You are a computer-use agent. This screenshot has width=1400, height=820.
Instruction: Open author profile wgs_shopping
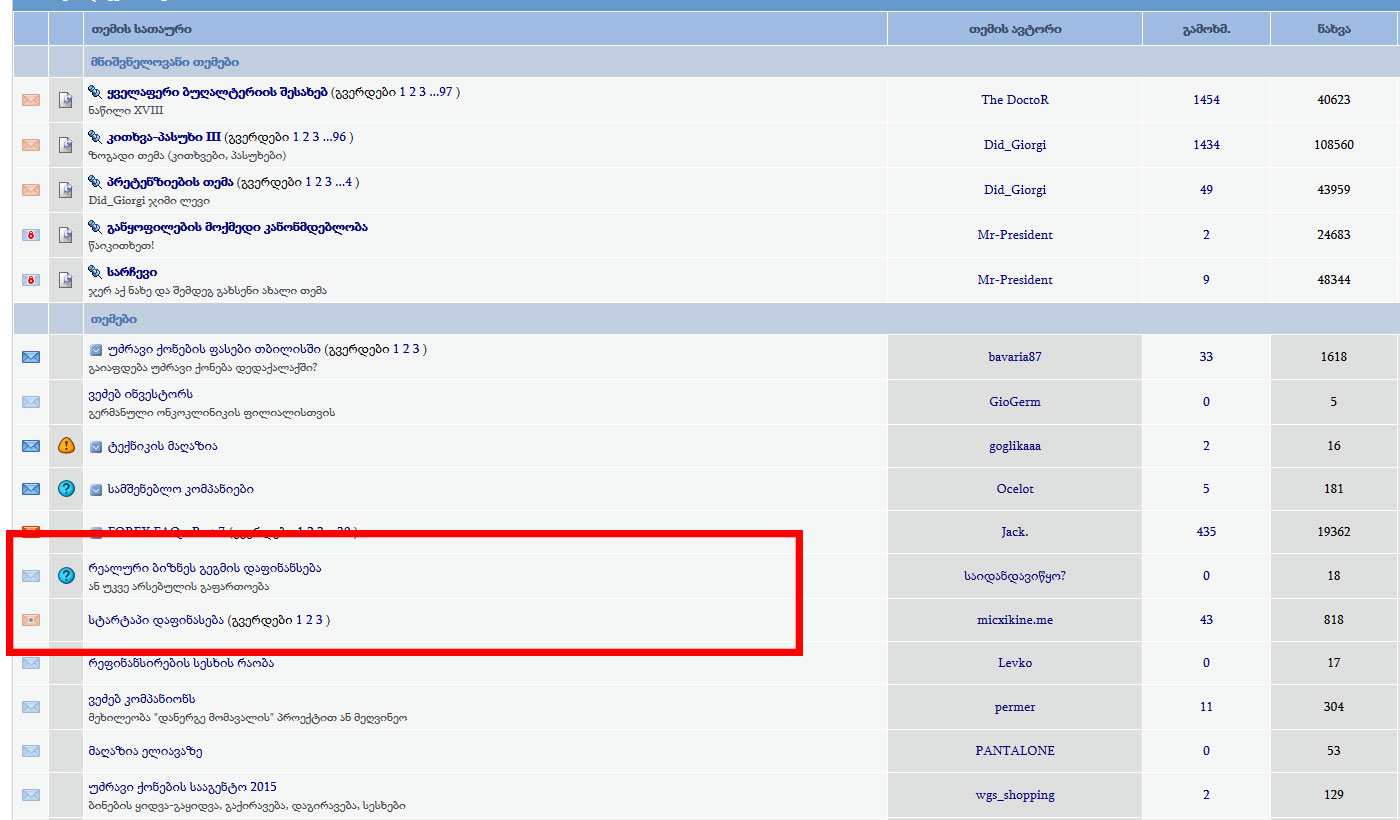pos(1015,795)
